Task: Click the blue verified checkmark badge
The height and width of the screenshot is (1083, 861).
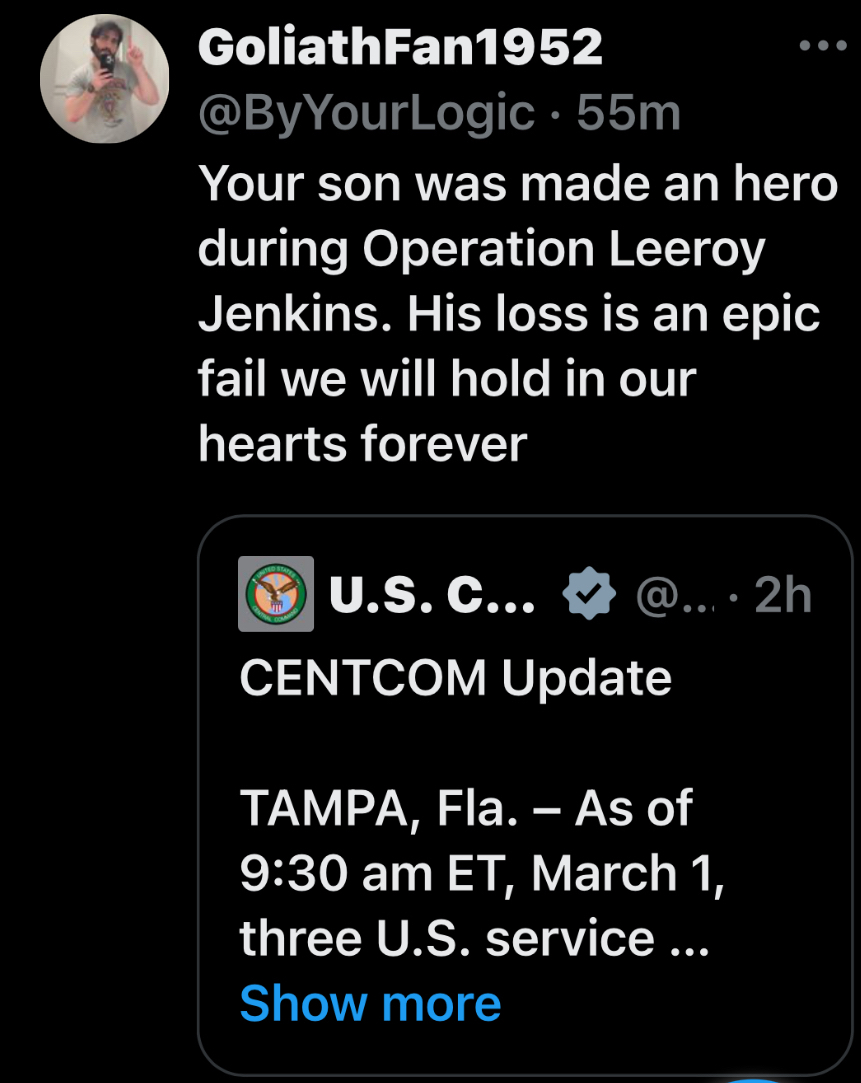Action: pyautogui.click(x=590, y=594)
